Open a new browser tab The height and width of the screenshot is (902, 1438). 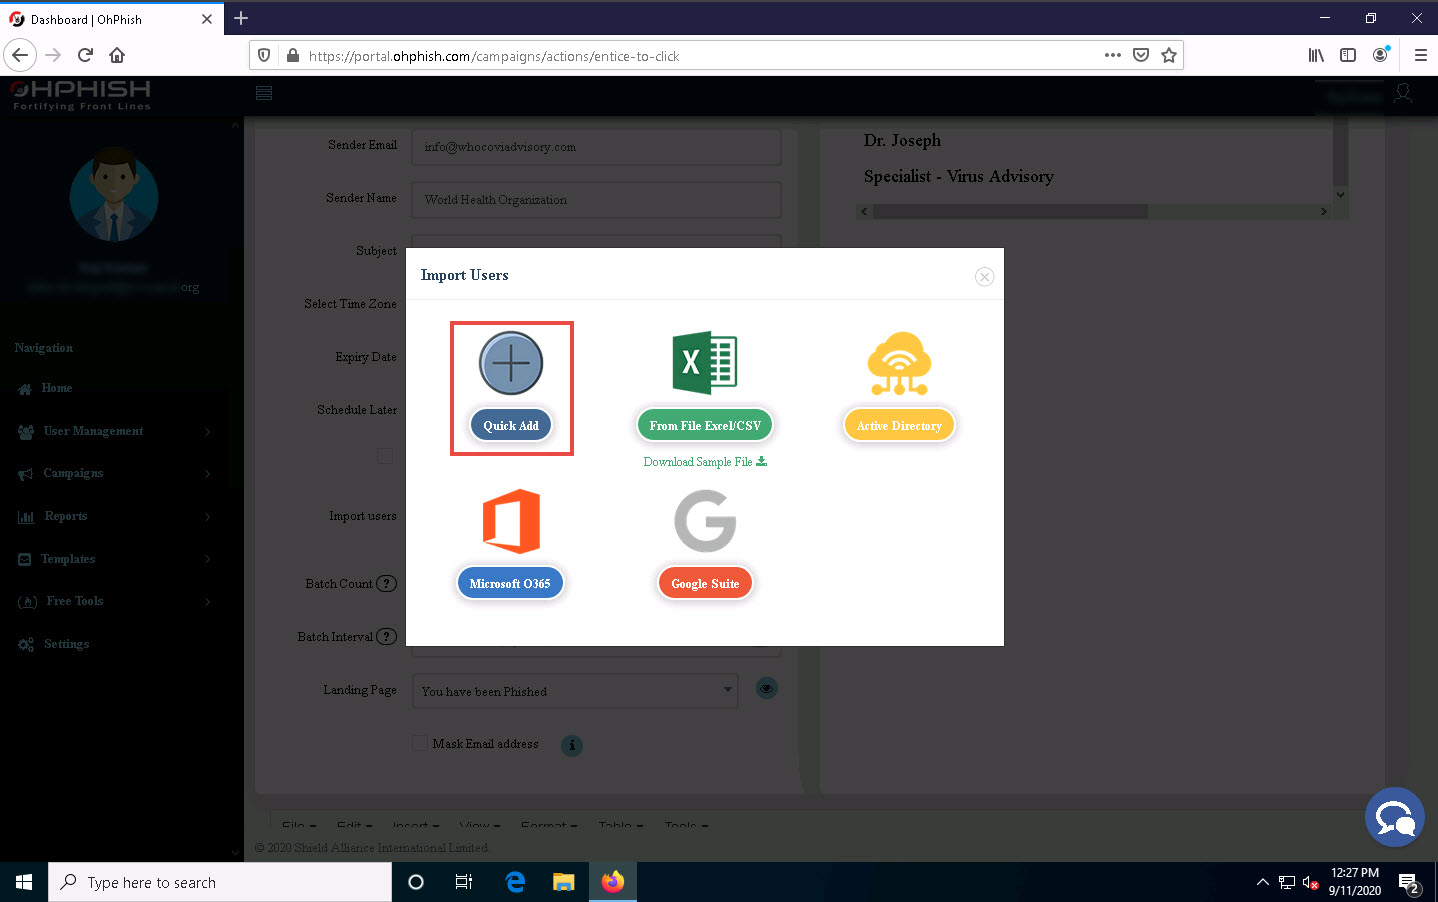pyautogui.click(x=241, y=18)
